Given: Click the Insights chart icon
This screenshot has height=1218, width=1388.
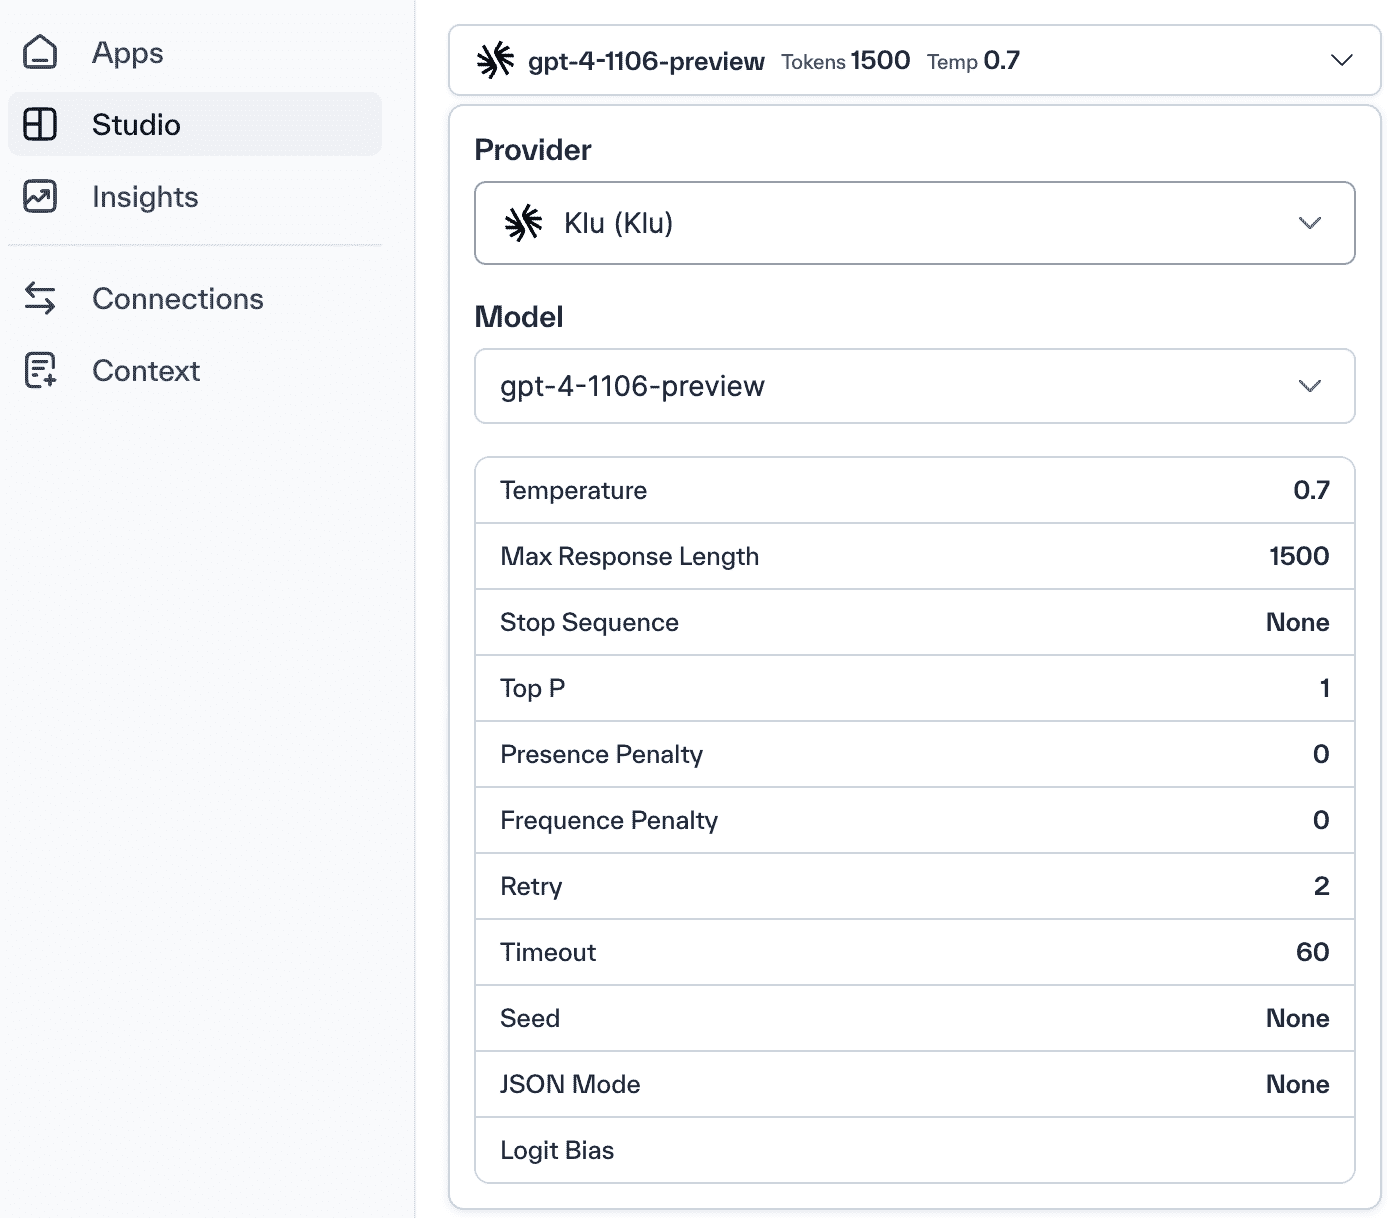Looking at the screenshot, I should [40, 197].
